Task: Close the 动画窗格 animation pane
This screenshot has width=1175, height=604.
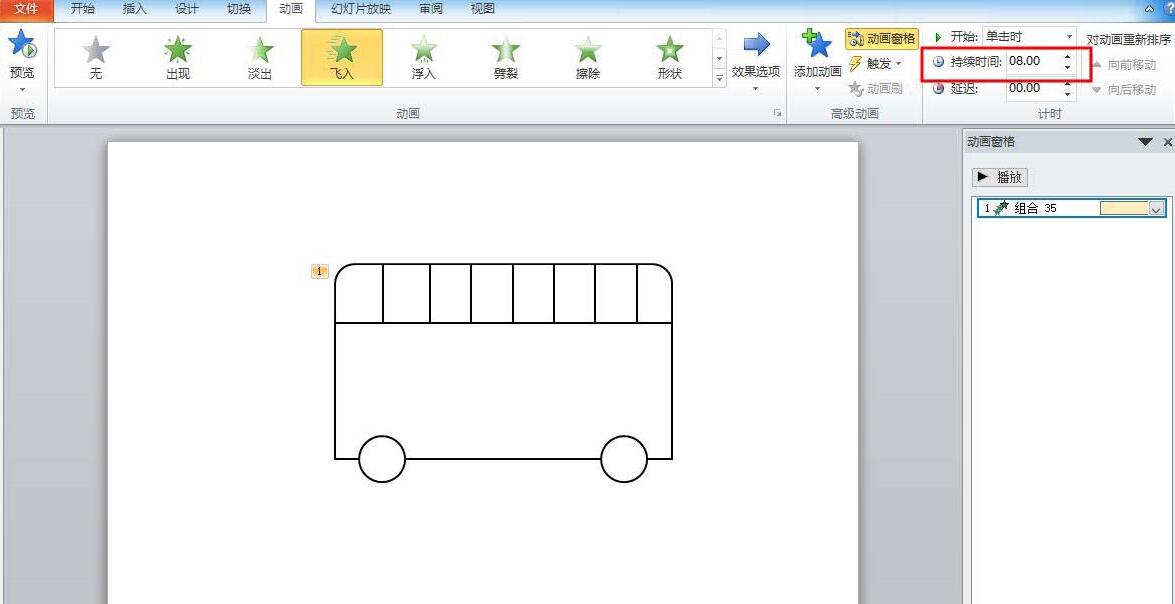Action: [1167, 142]
